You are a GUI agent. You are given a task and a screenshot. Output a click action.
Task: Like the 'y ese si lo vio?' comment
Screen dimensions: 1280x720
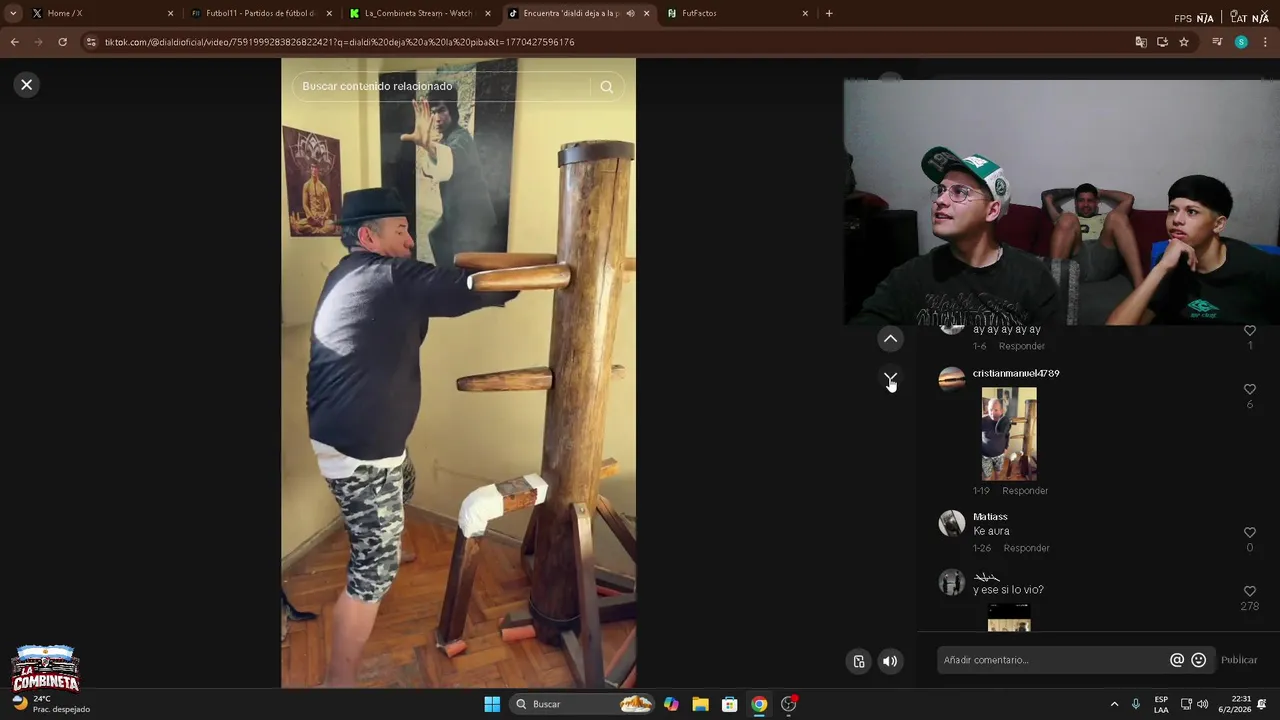coord(1249,591)
